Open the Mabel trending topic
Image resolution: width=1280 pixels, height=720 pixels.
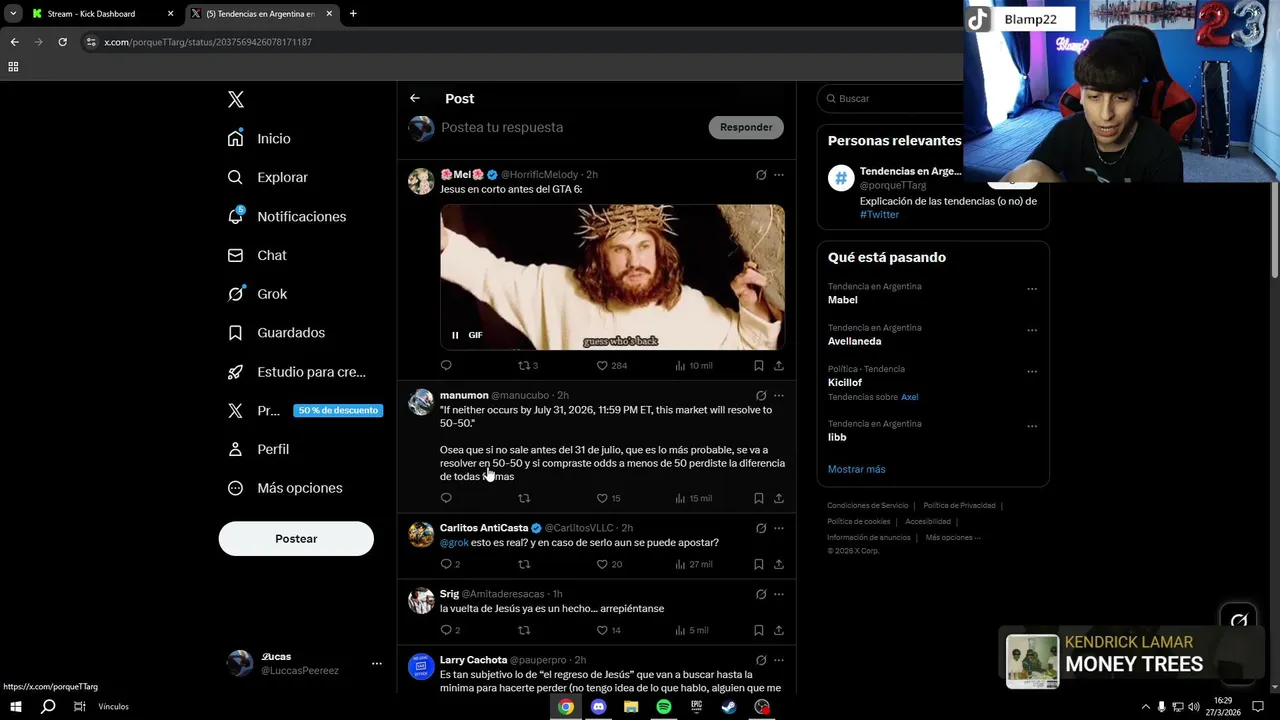coord(842,300)
